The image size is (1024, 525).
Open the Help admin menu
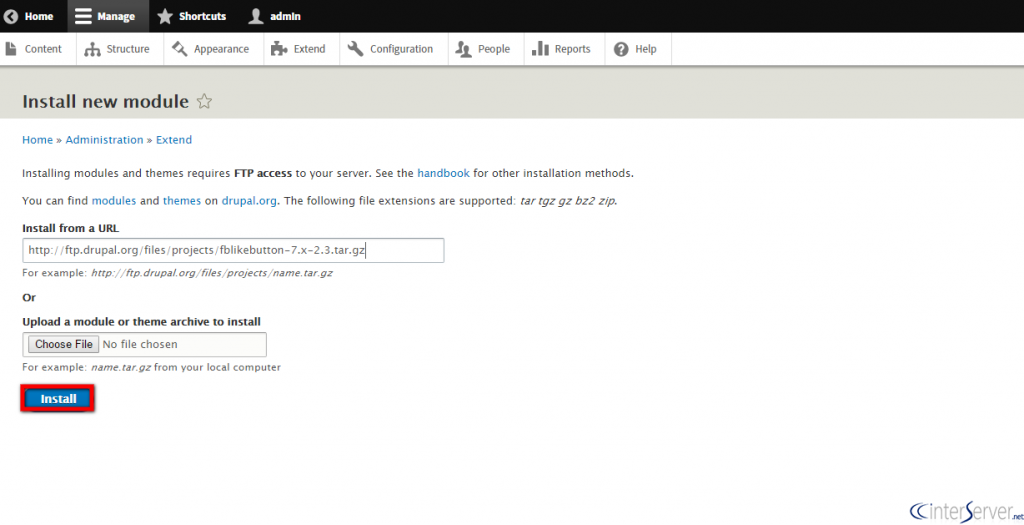638,49
